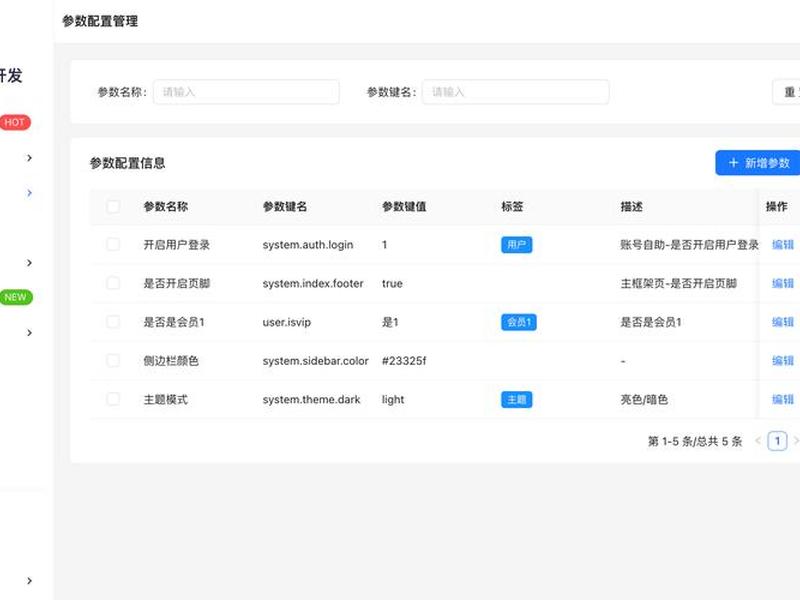Check the 开启用户登录 row checkbox
The width and height of the screenshot is (800, 600).
113,244
